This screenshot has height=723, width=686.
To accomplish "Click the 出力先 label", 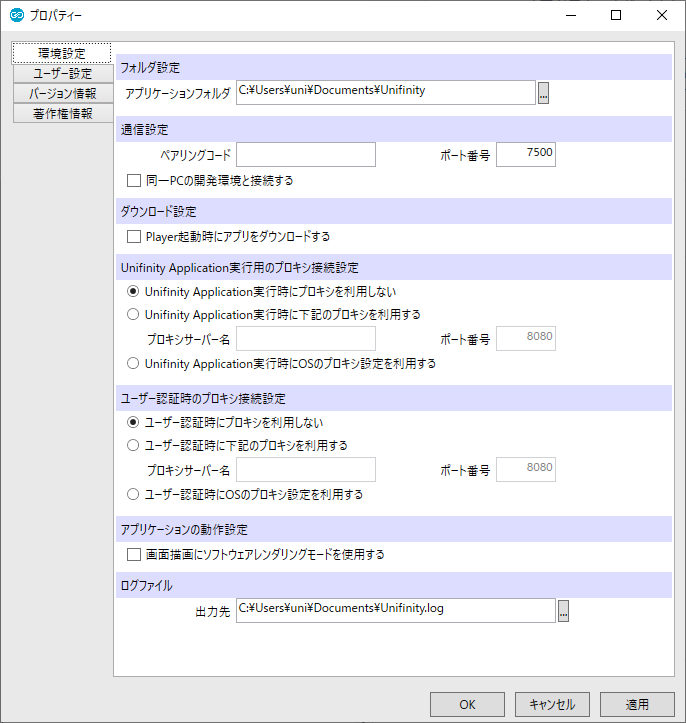I will [x=213, y=611].
